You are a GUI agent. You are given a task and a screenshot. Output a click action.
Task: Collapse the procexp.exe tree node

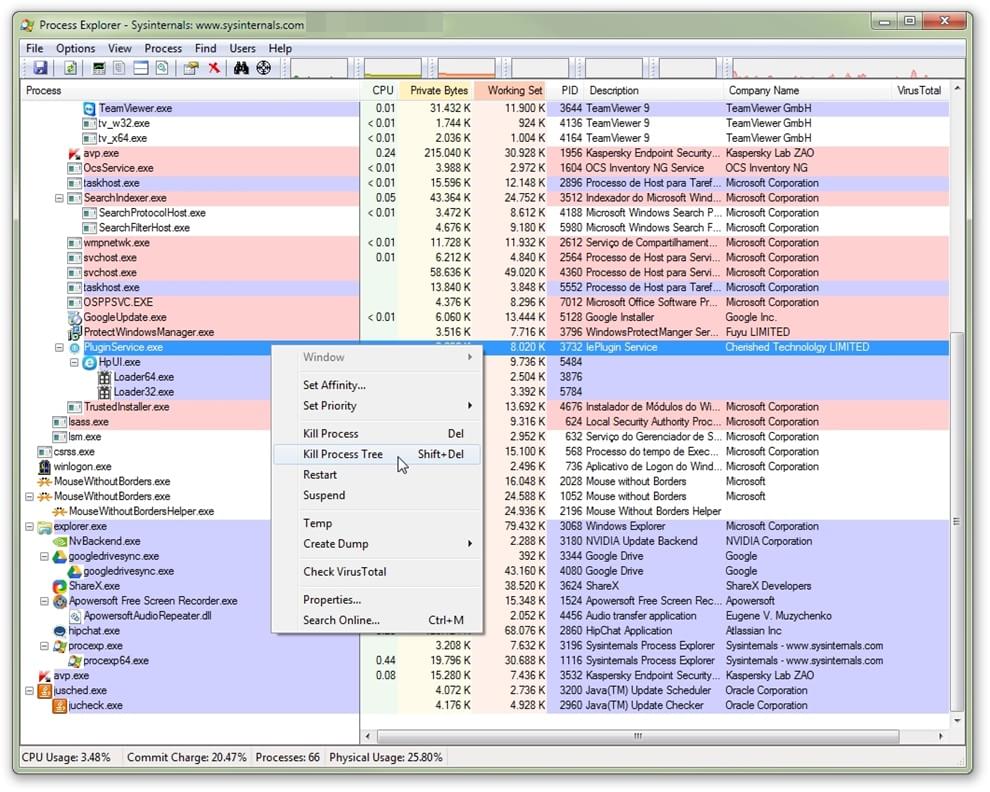click(x=44, y=646)
